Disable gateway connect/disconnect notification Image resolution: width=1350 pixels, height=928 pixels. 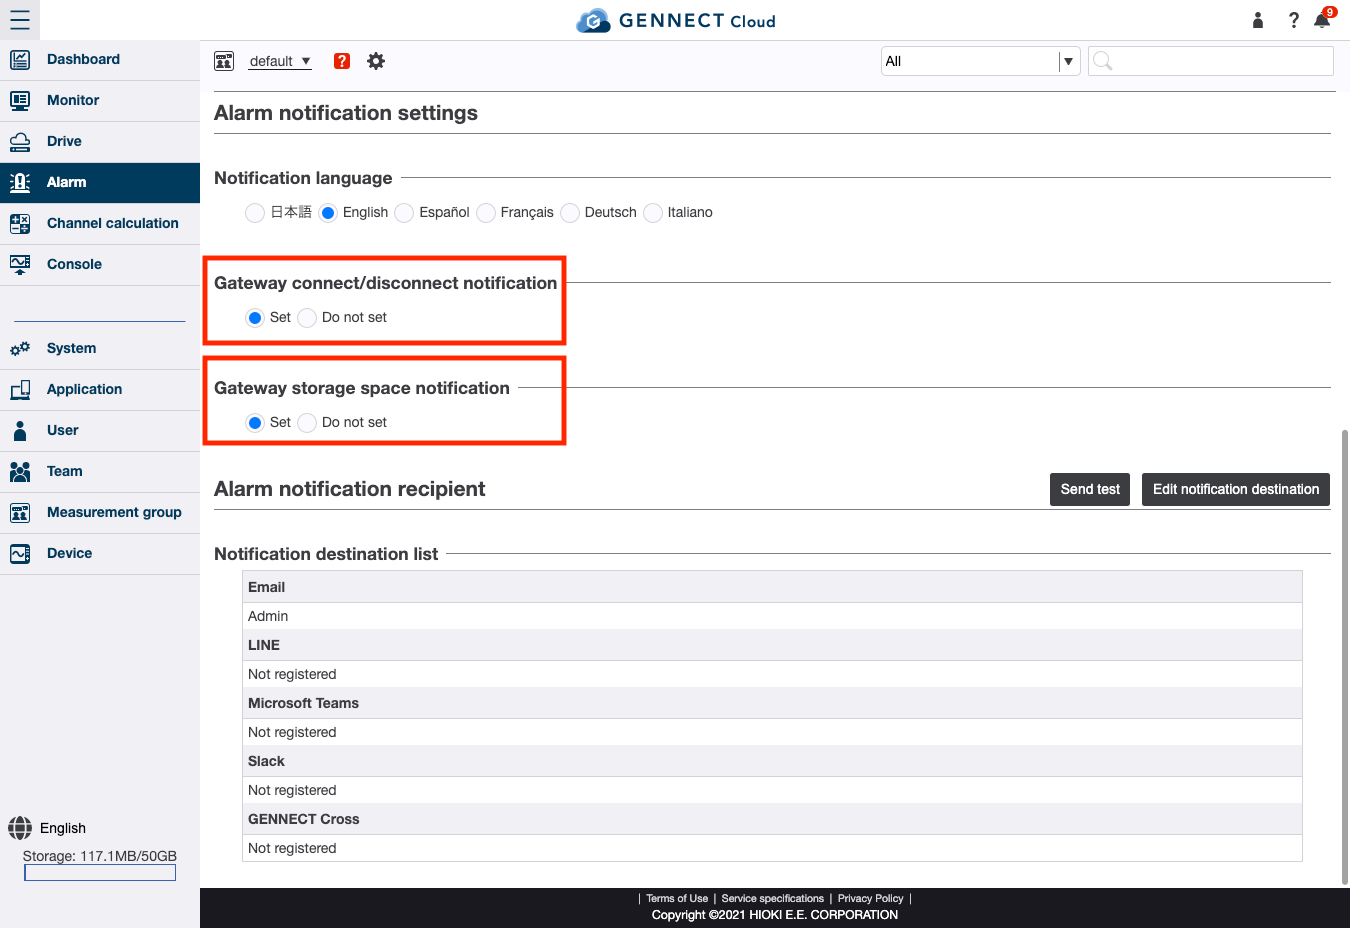tap(307, 317)
